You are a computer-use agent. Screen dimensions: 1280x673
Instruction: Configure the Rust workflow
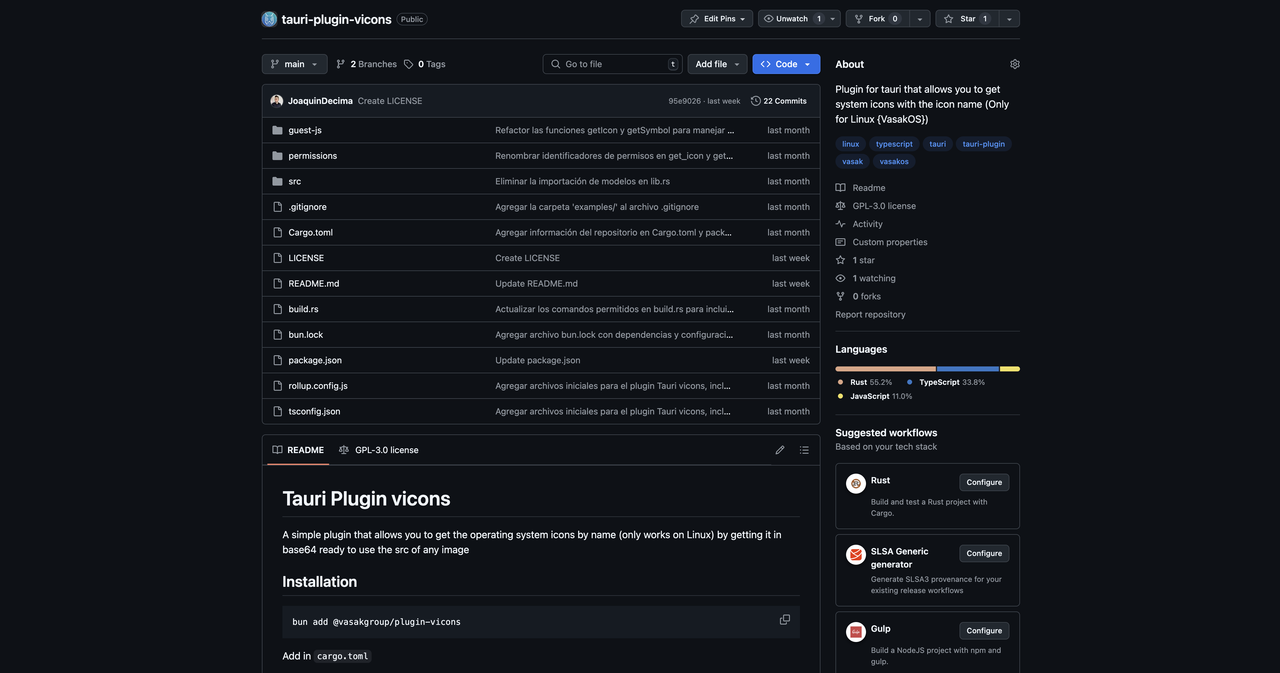click(984, 482)
